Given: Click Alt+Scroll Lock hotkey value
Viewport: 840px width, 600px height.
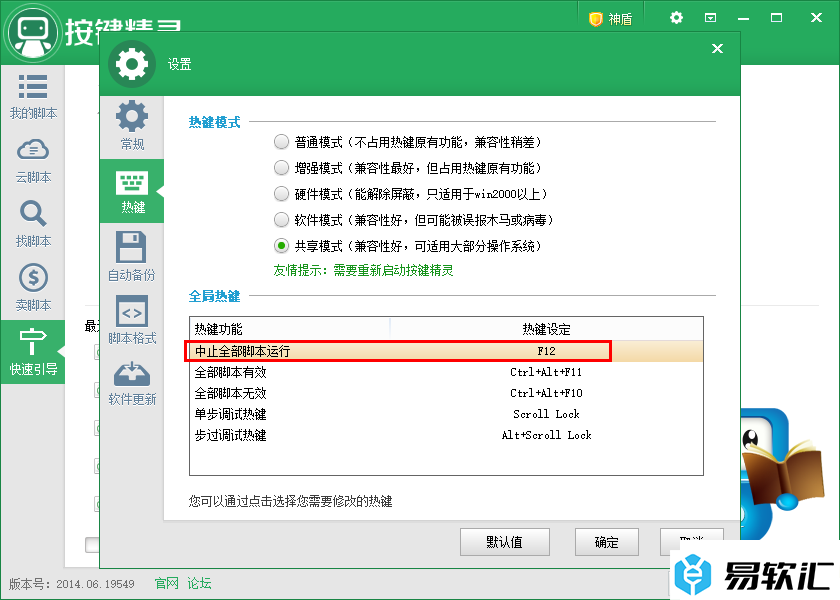Looking at the screenshot, I should pyautogui.click(x=546, y=435).
